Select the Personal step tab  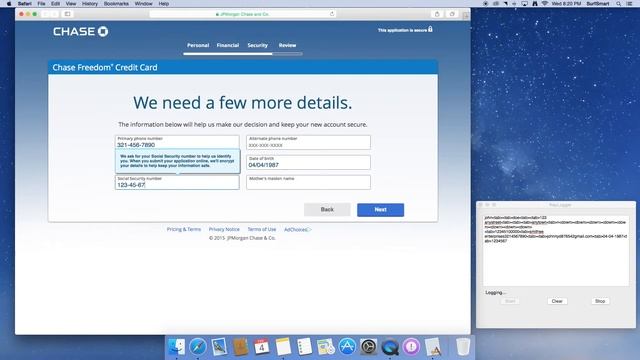click(198, 45)
